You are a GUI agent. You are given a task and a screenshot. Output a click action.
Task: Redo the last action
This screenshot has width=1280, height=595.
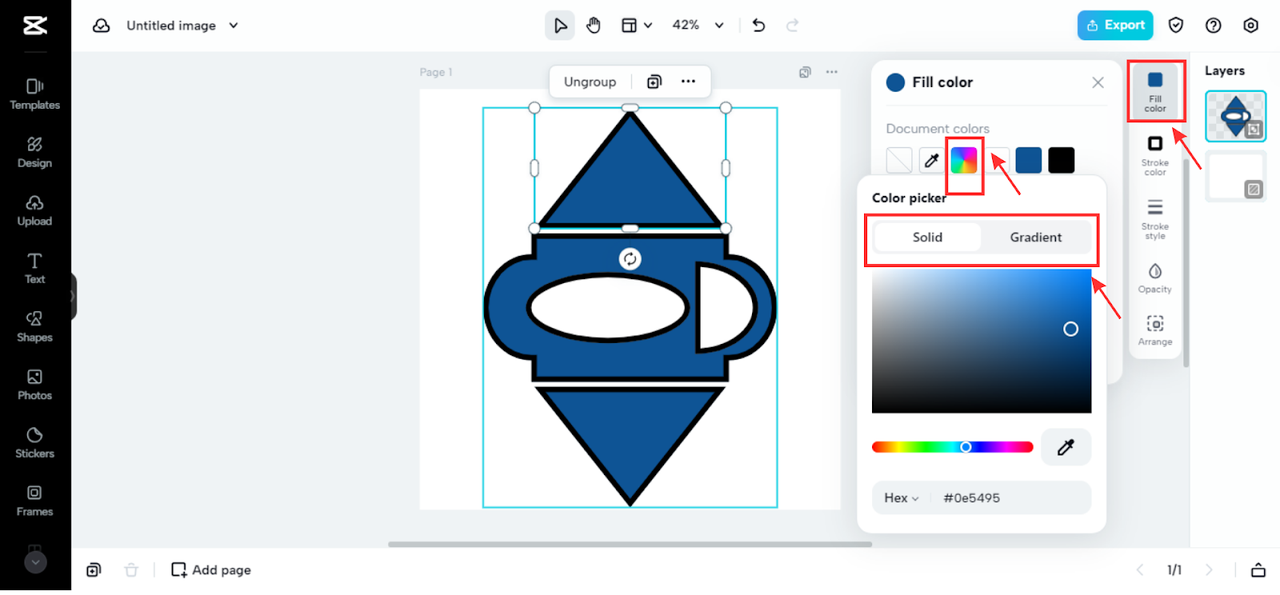pos(793,25)
